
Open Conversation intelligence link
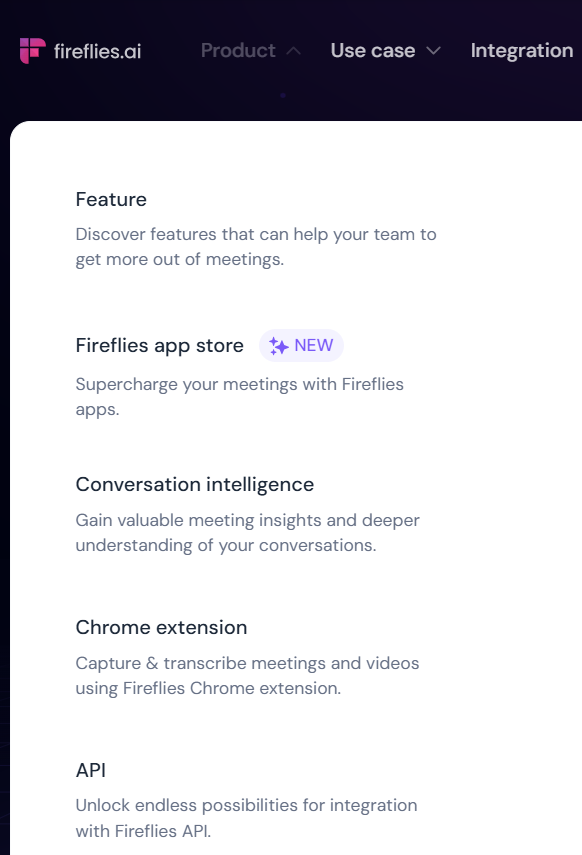point(195,484)
